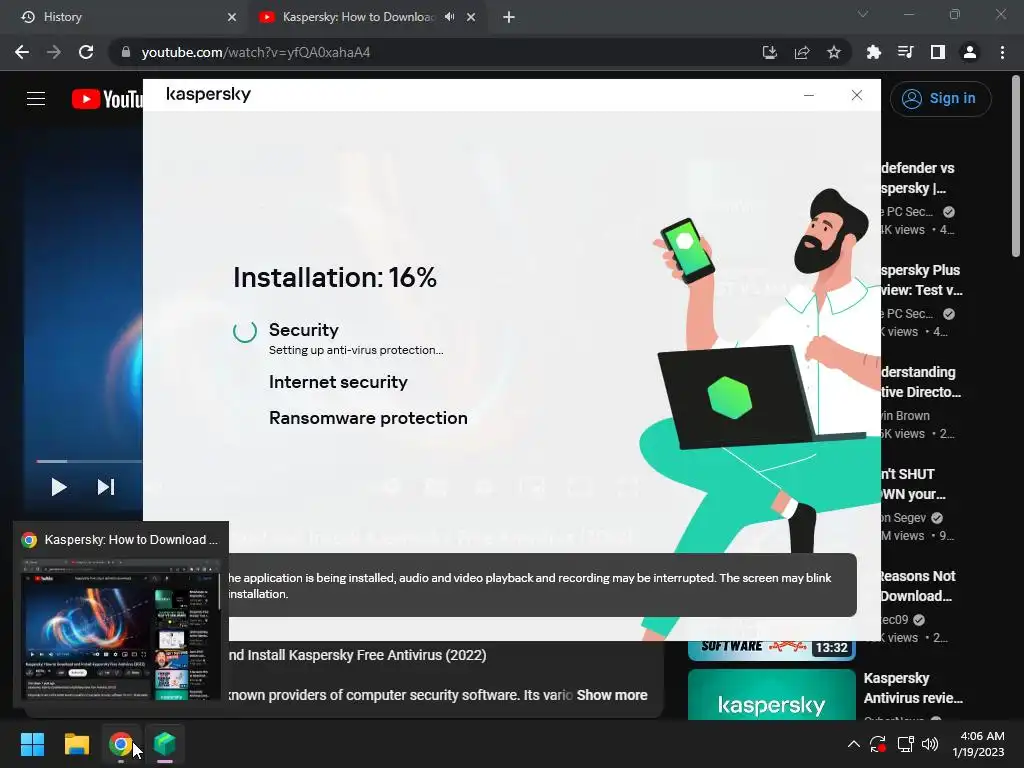Open a new browser tab
The height and width of the screenshot is (768, 1024).
point(509,17)
